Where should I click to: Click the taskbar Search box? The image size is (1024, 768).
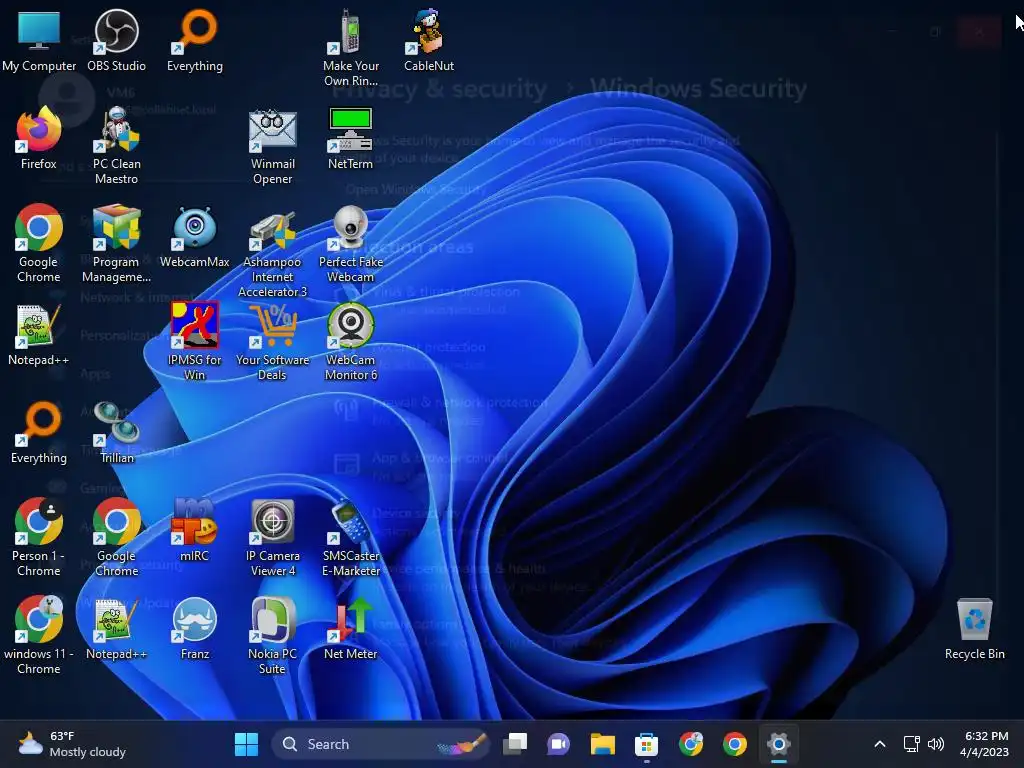click(x=381, y=744)
